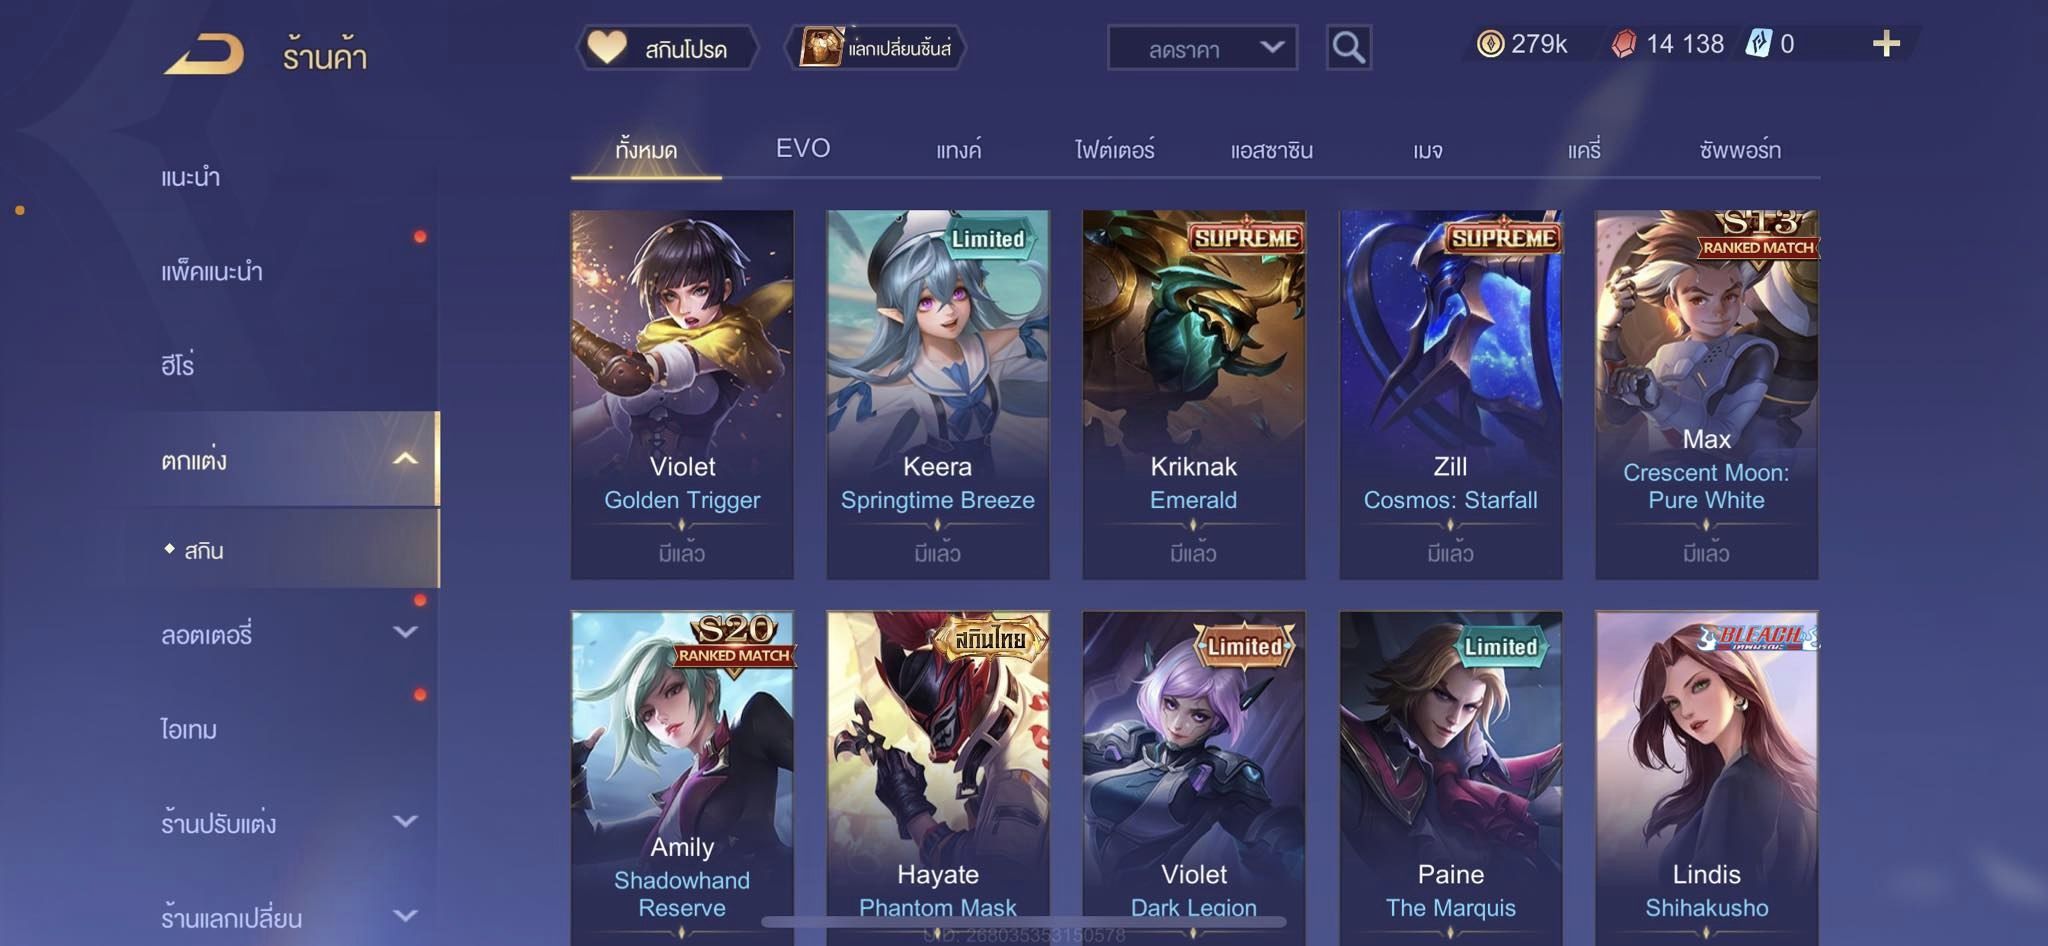Select the ซัพพอร์ท role tab
2048x946 pixels.
tap(1740, 150)
